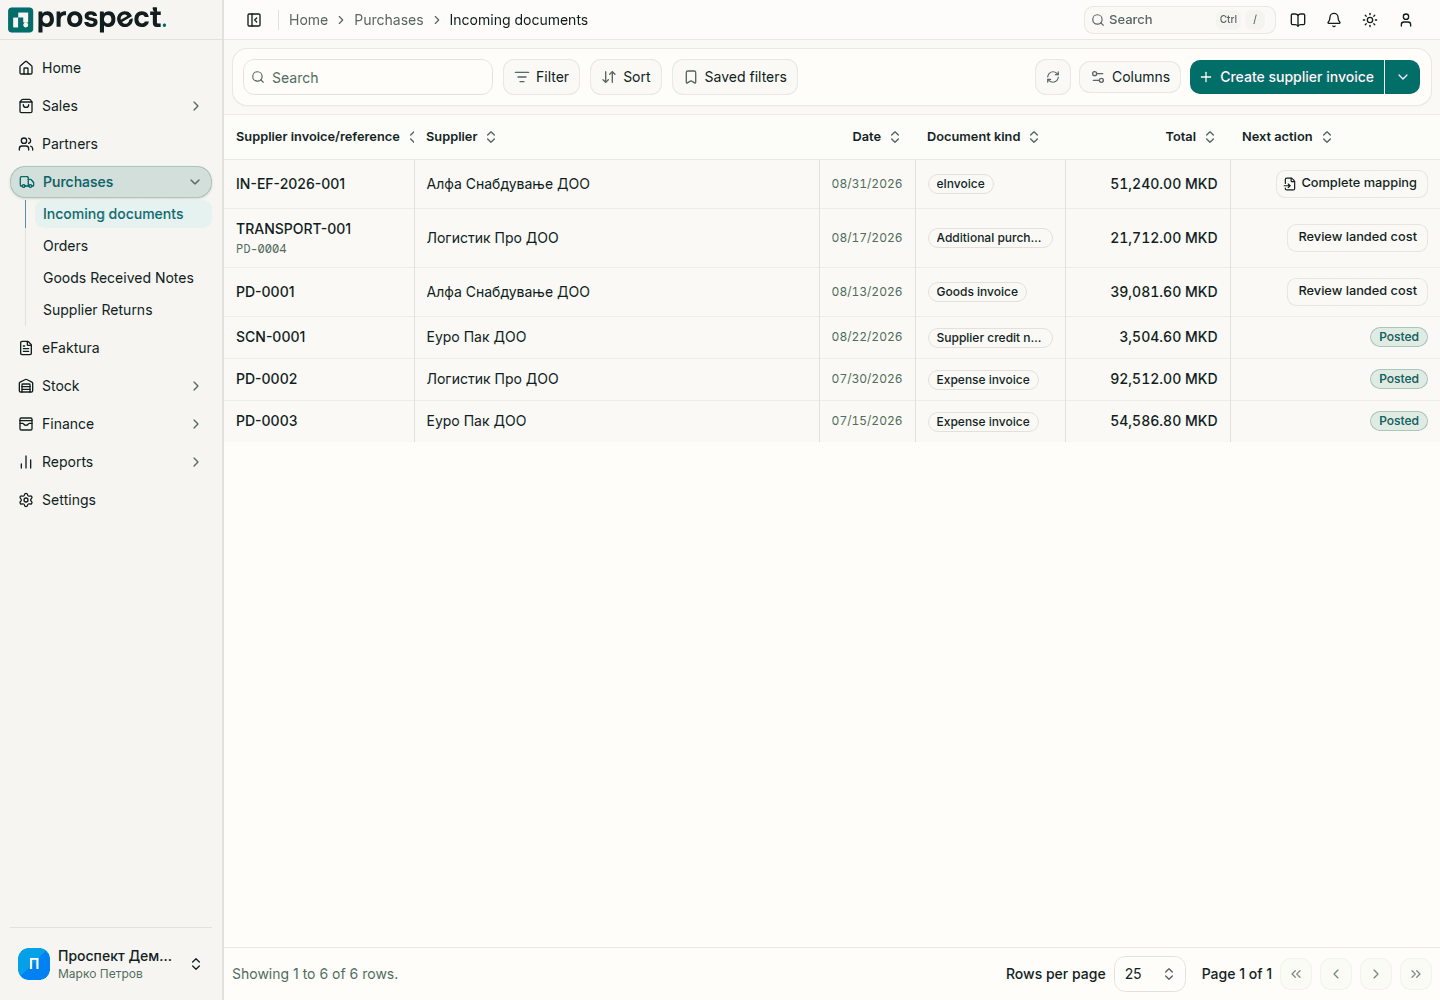Go to last page double-chevron
Image resolution: width=1440 pixels, height=1000 pixels.
coord(1416,974)
